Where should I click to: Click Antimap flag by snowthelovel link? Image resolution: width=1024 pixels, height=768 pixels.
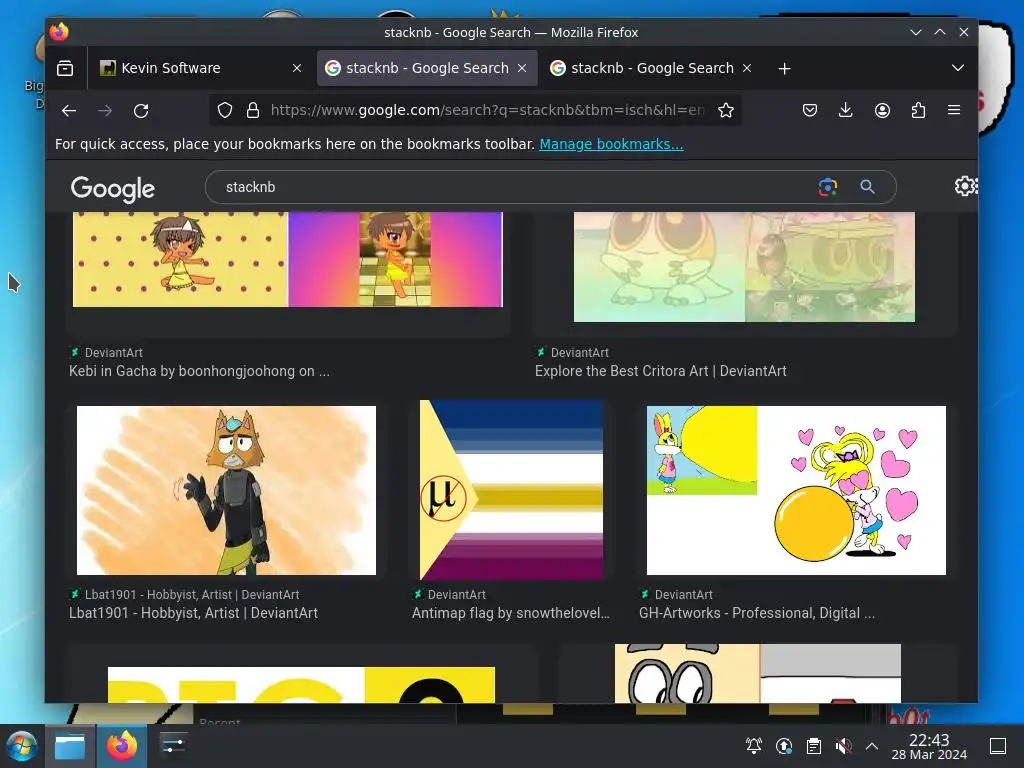coord(511,613)
